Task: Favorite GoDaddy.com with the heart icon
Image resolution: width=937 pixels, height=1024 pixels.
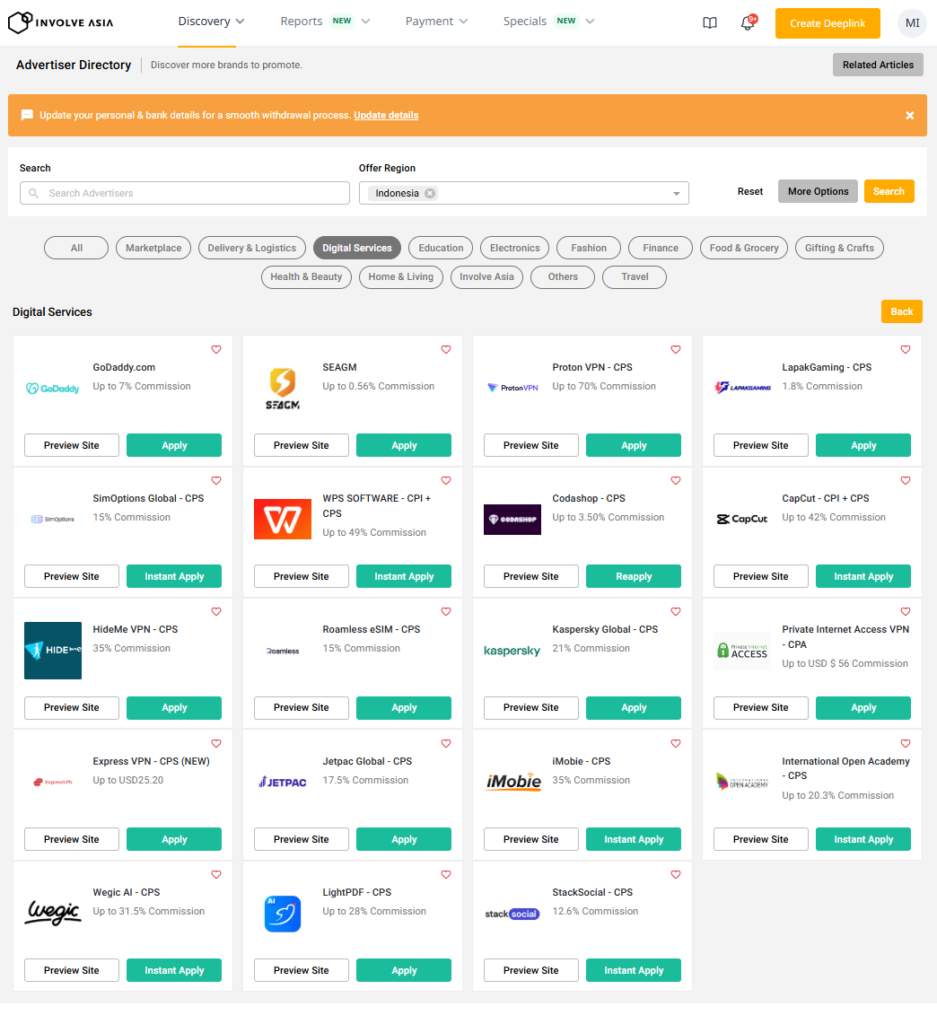Action: 216,350
